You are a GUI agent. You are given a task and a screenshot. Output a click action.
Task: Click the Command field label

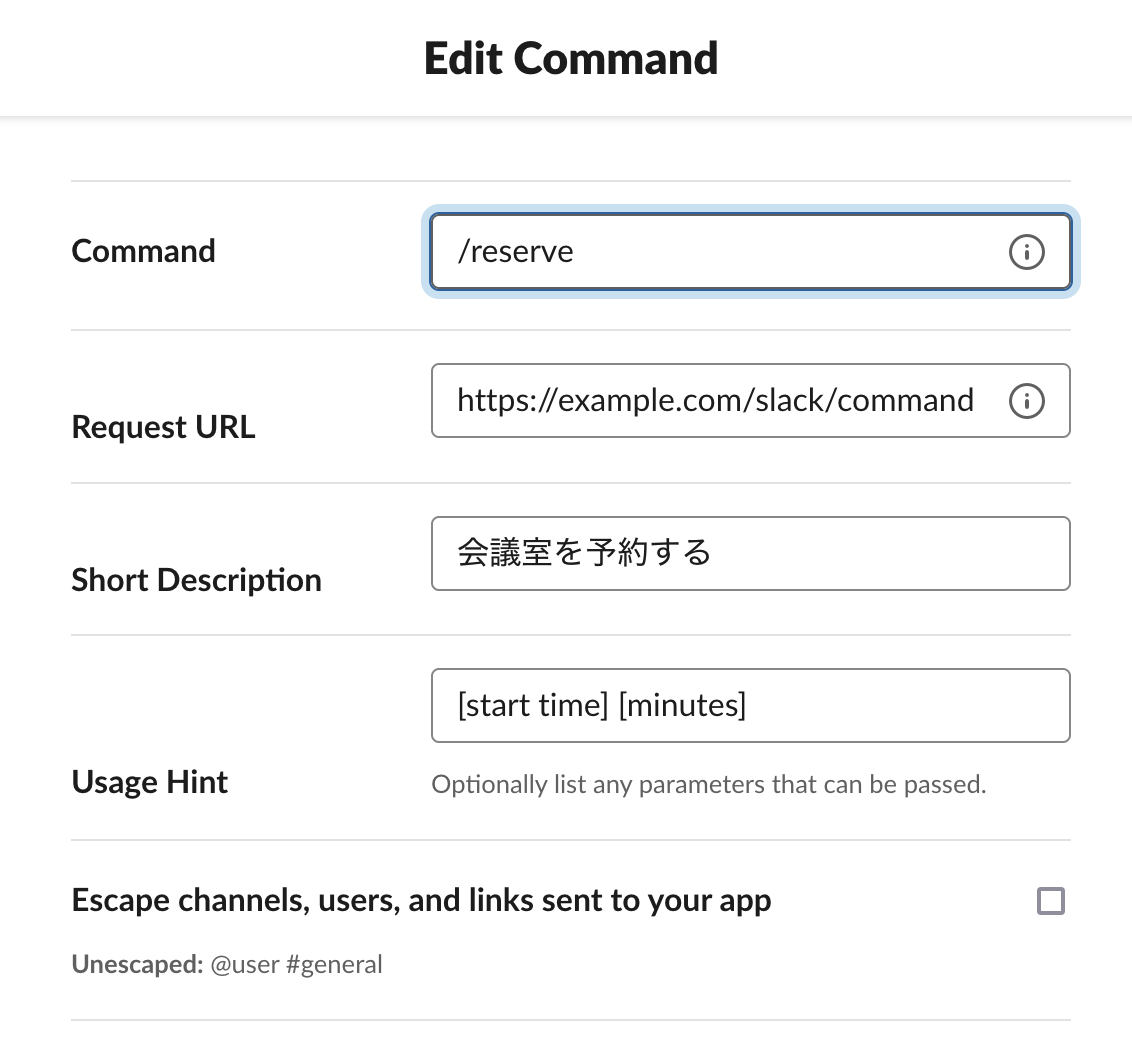(x=143, y=252)
